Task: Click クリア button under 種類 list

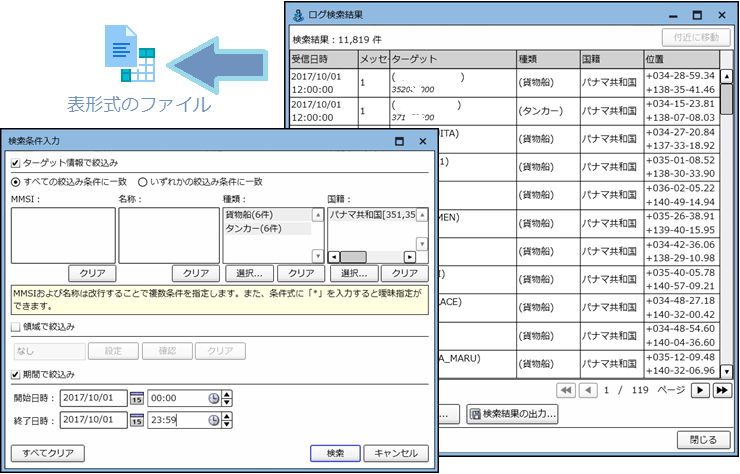Action: [301, 273]
